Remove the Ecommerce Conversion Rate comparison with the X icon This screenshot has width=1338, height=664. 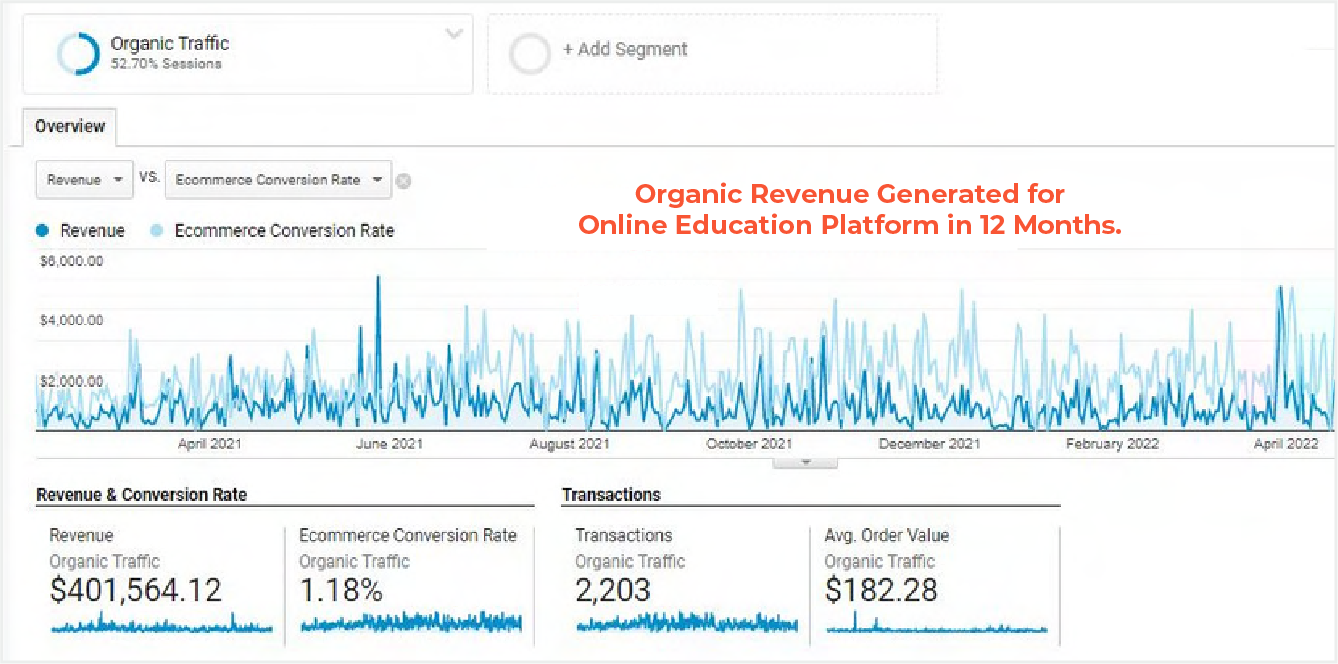pyautogui.click(x=404, y=181)
